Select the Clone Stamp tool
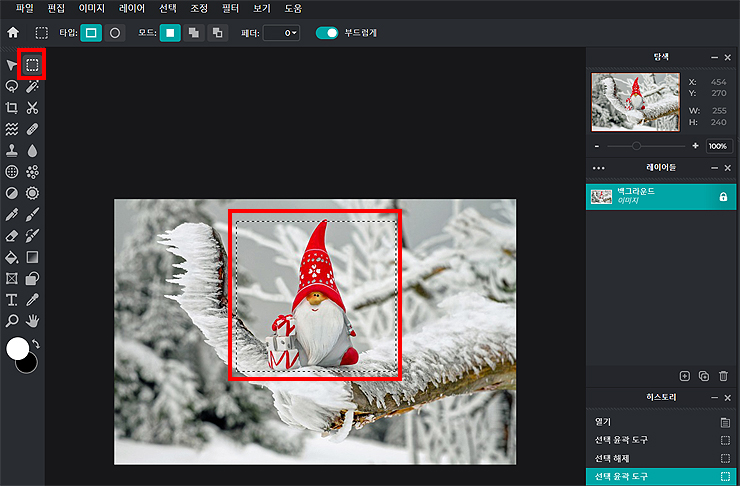 click(x=11, y=151)
